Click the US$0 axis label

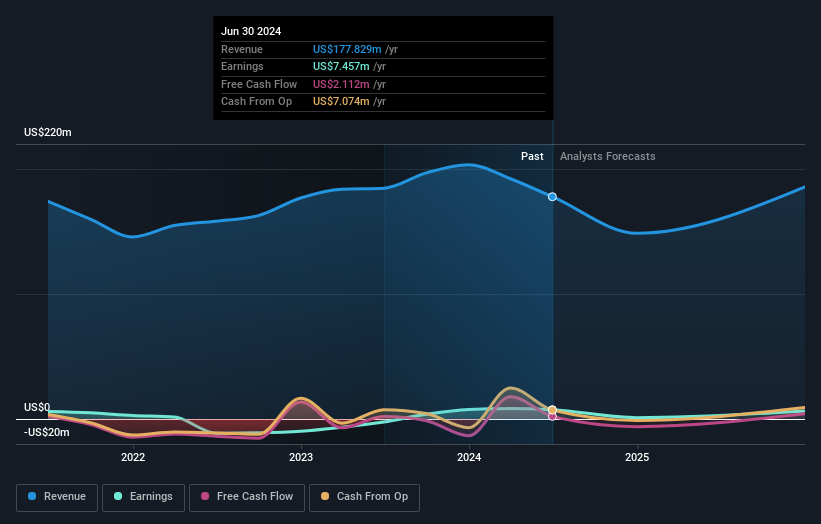click(37, 407)
